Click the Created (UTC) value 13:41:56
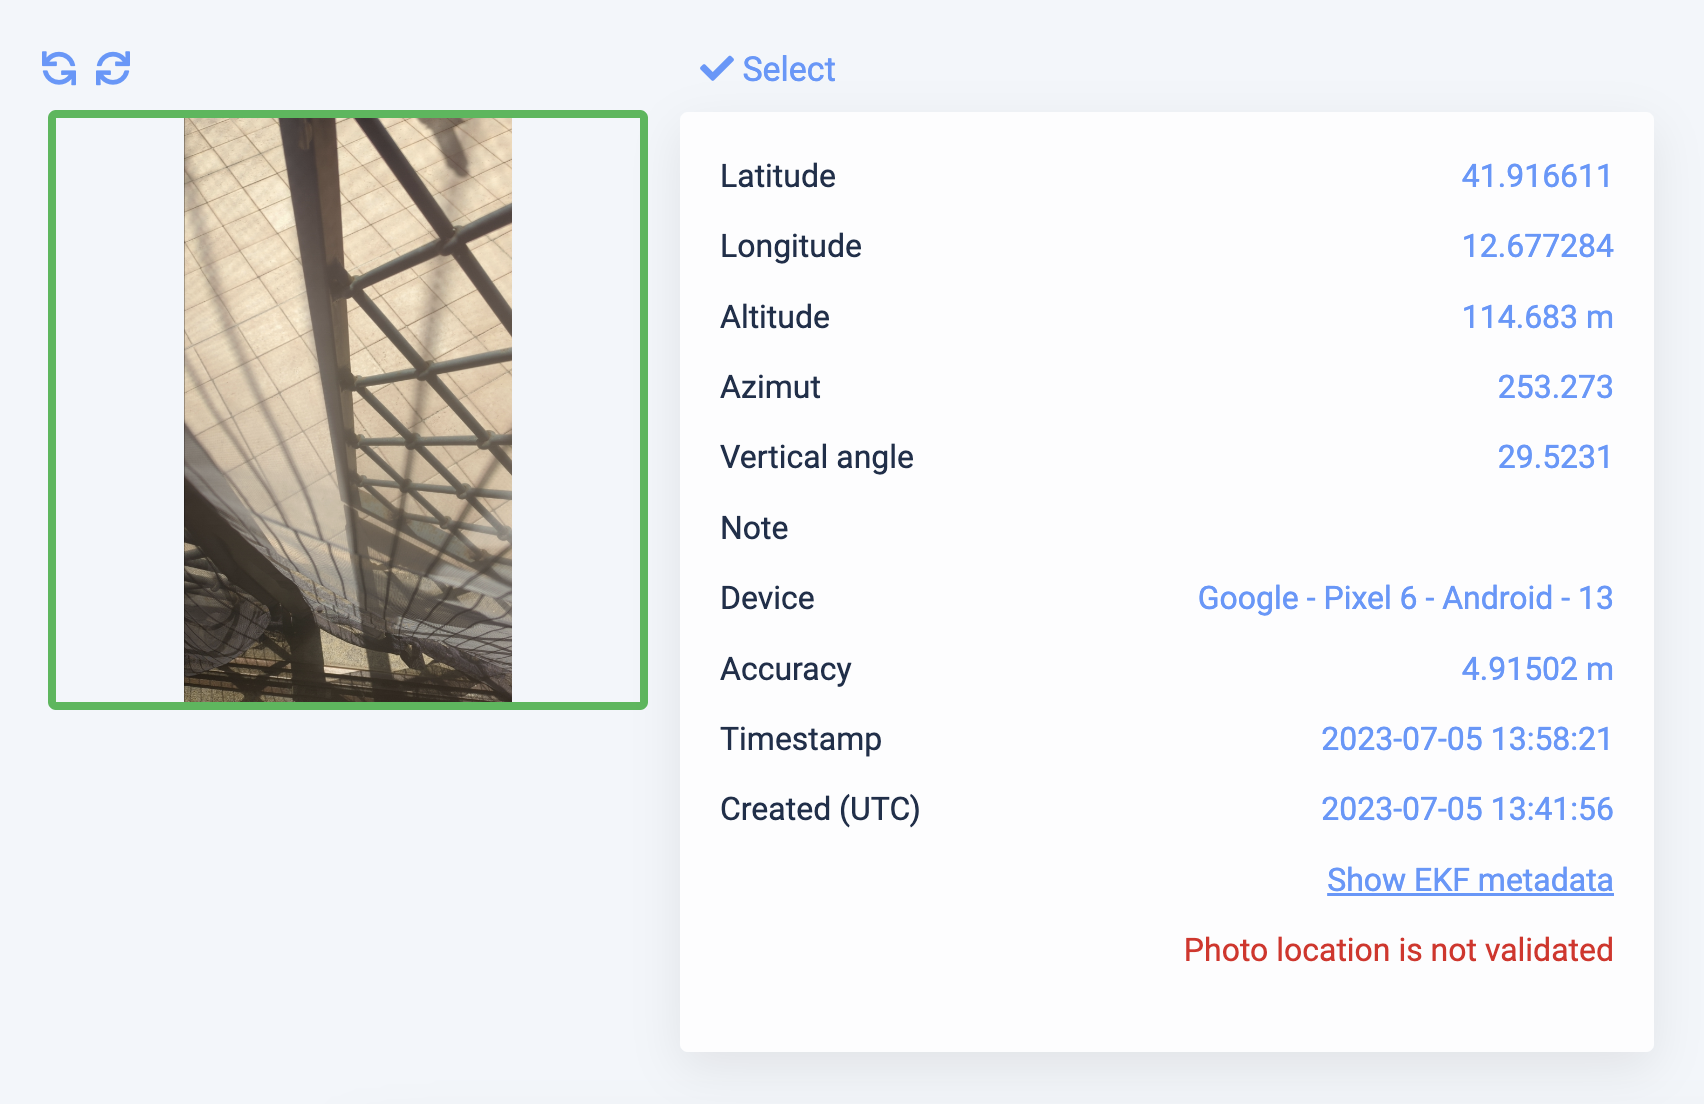Viewport: 1704px width, 1104px height. tap(1467, 809)
